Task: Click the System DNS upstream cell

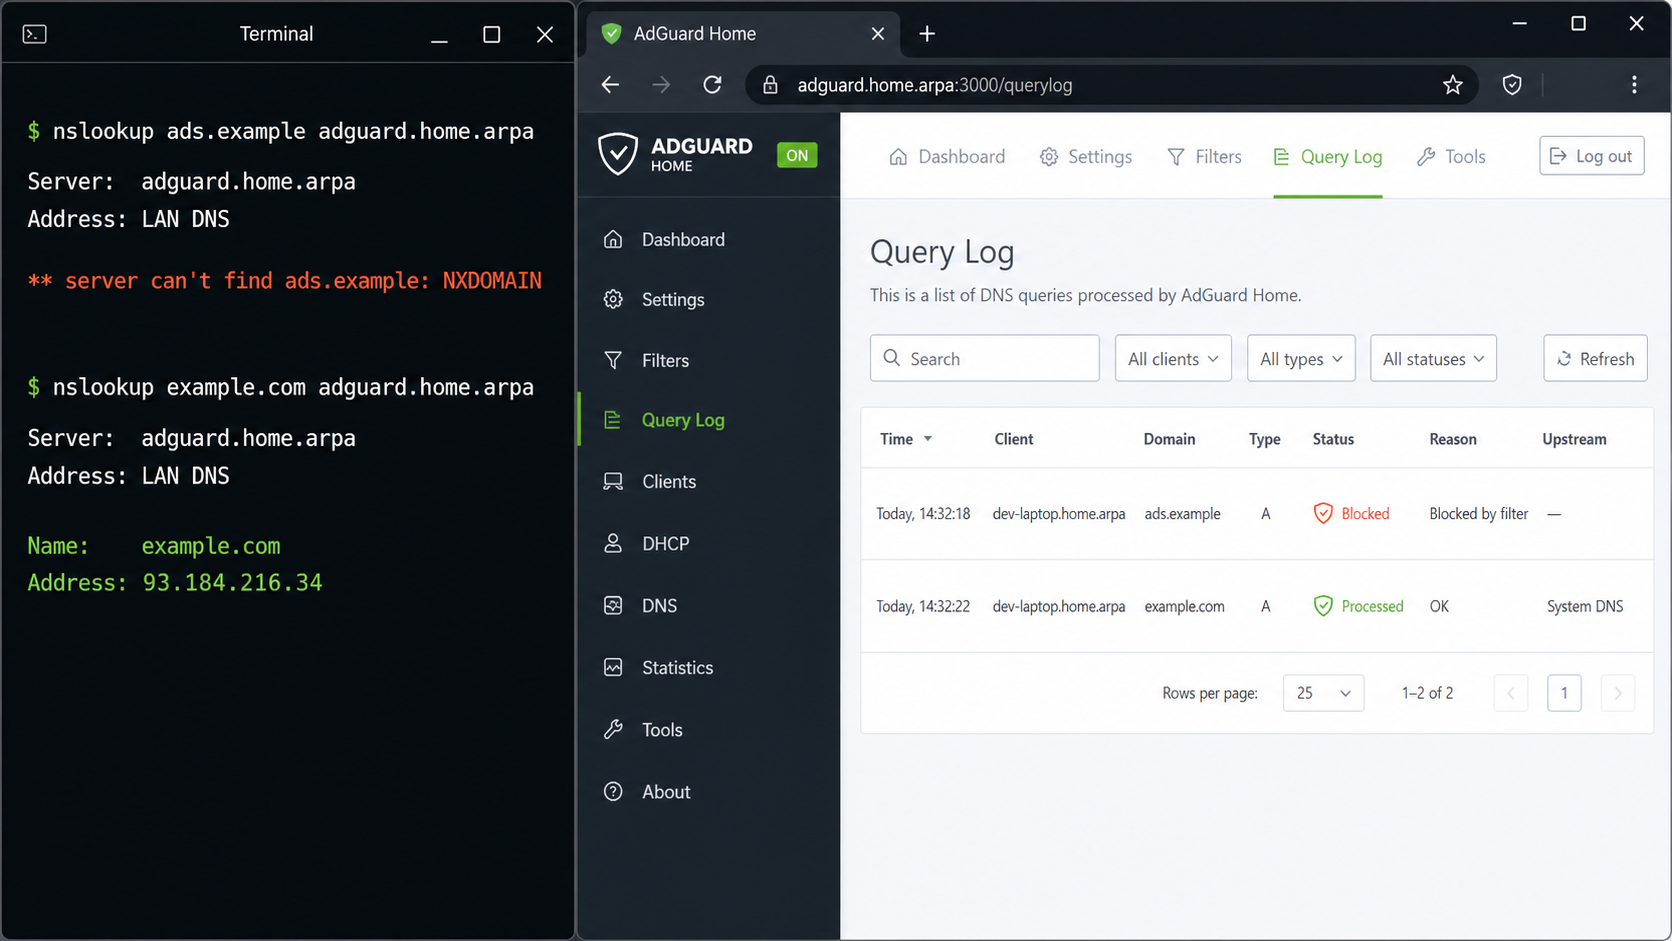Action: point(1585,606)
